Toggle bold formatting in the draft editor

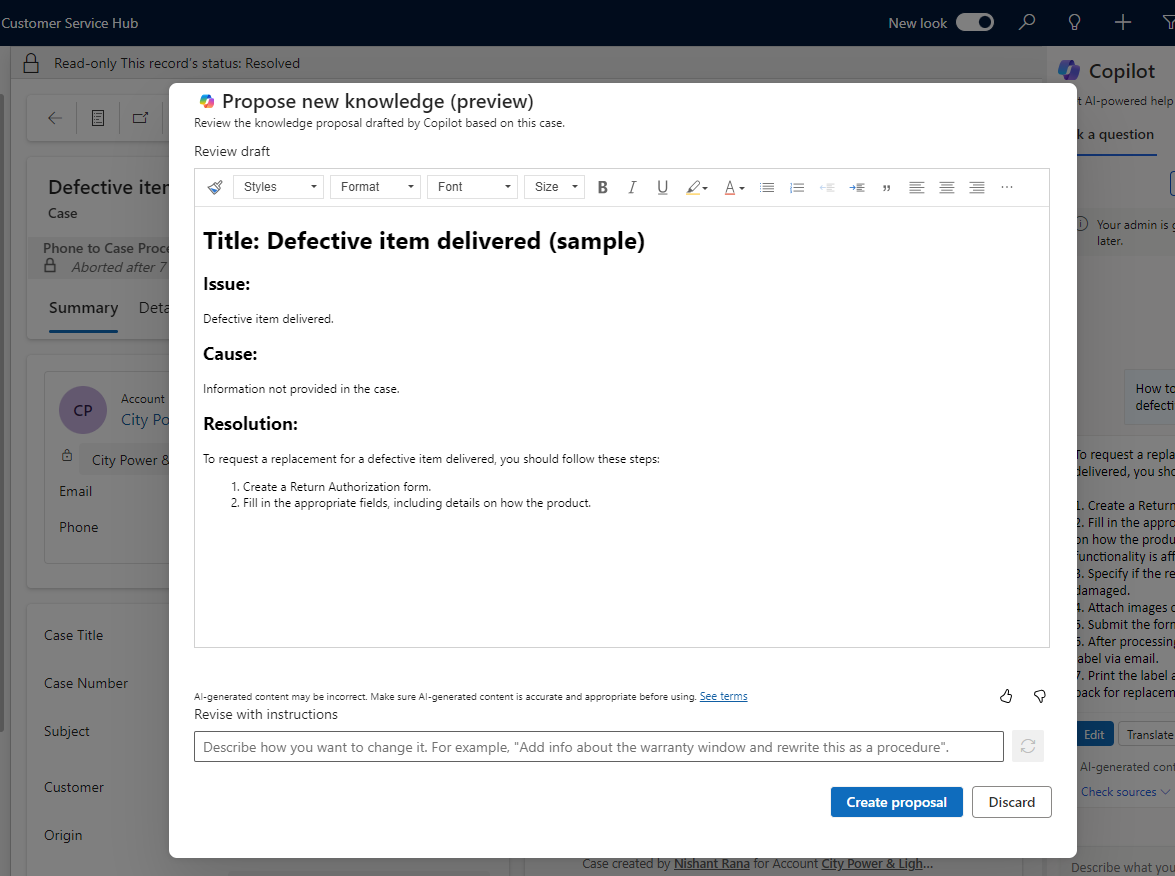pyautogui.click(x=603, y=187)
